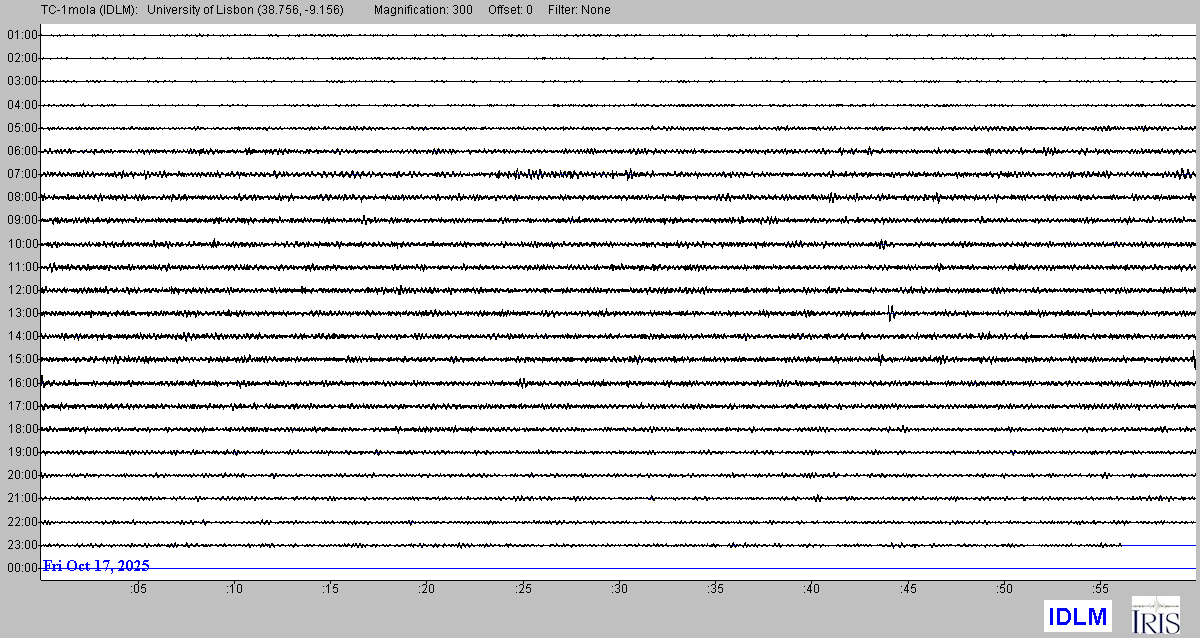The width and height of the screenshot is (1200, 638).
Task: Click the :30 minute axis marker
Action: click(619, 589)
